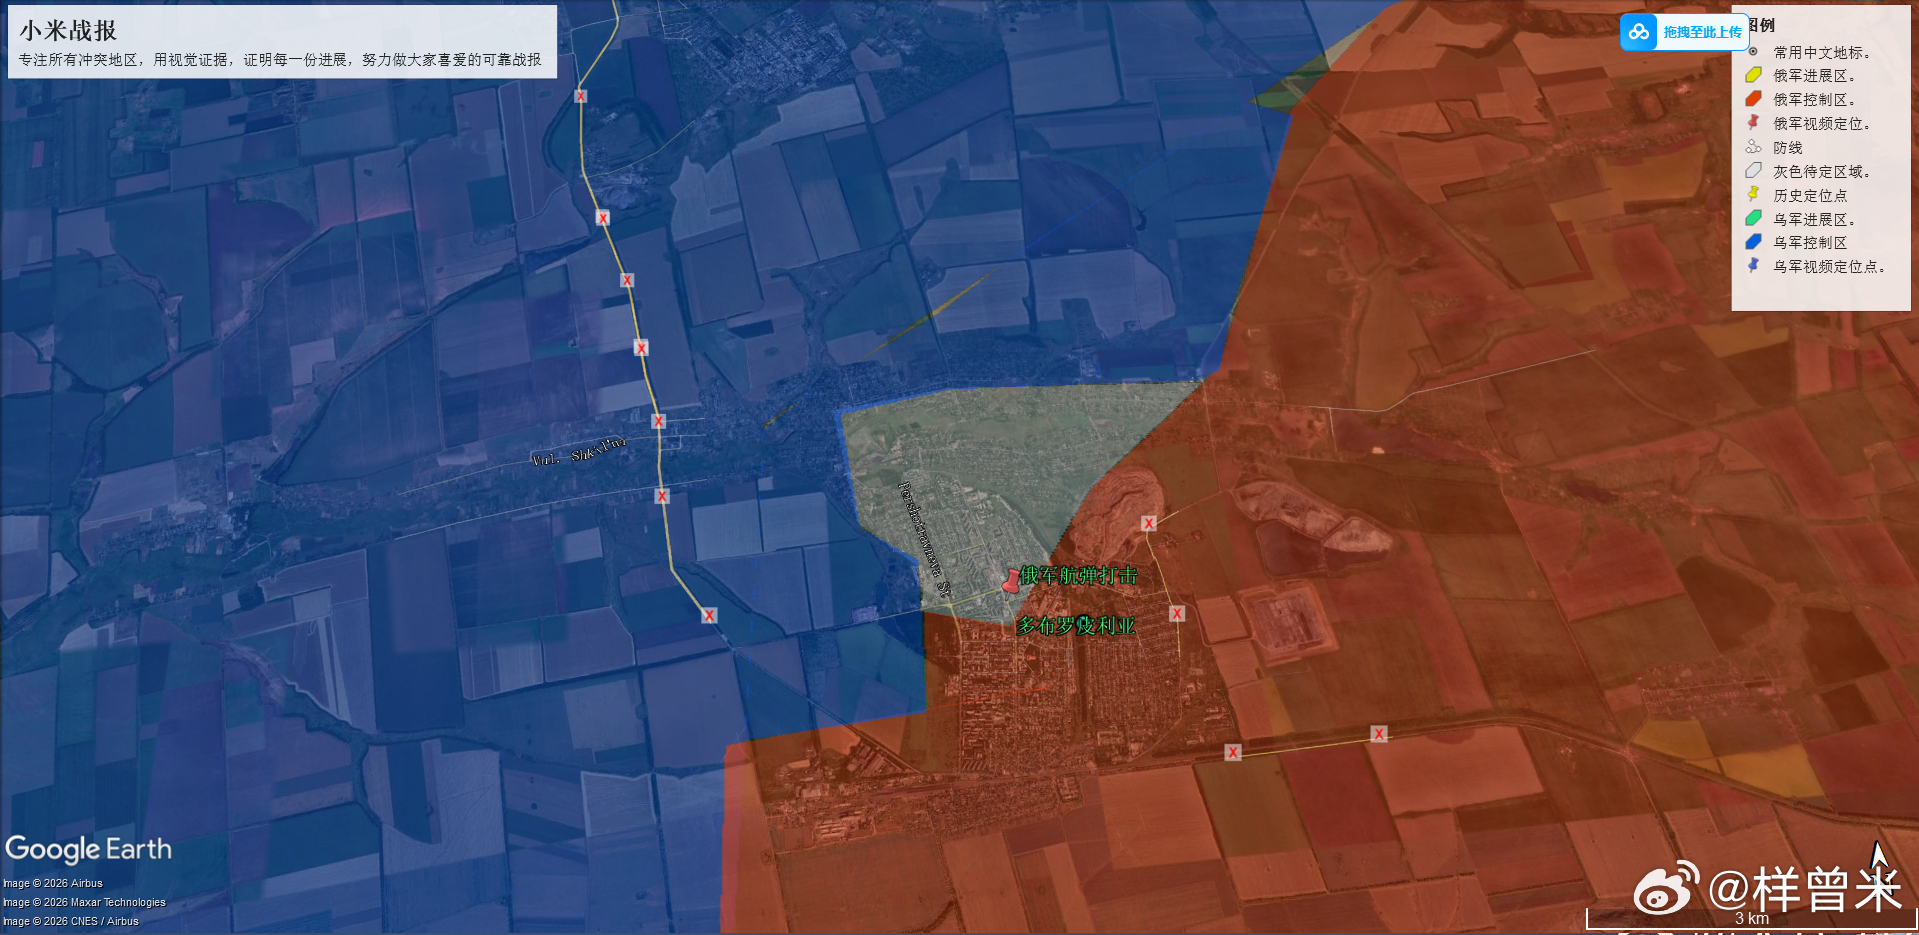1919x935 pixels.
Task: Select the 乌军进展区 legend label
Action: pos(1814,220)
